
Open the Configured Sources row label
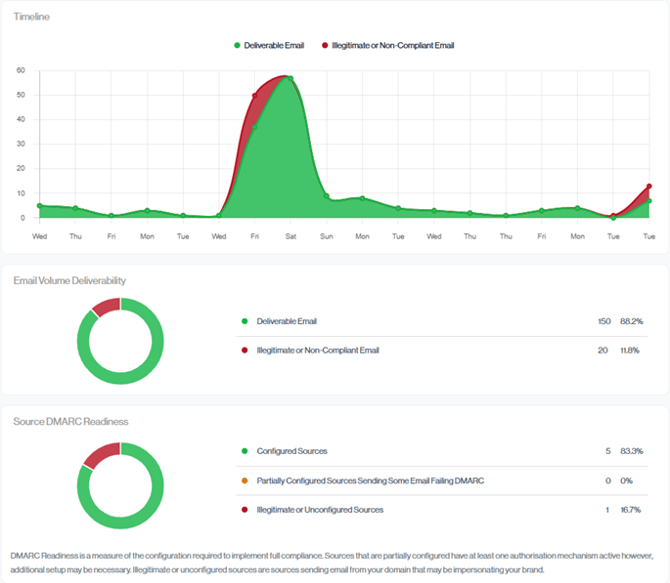(291, 452)
